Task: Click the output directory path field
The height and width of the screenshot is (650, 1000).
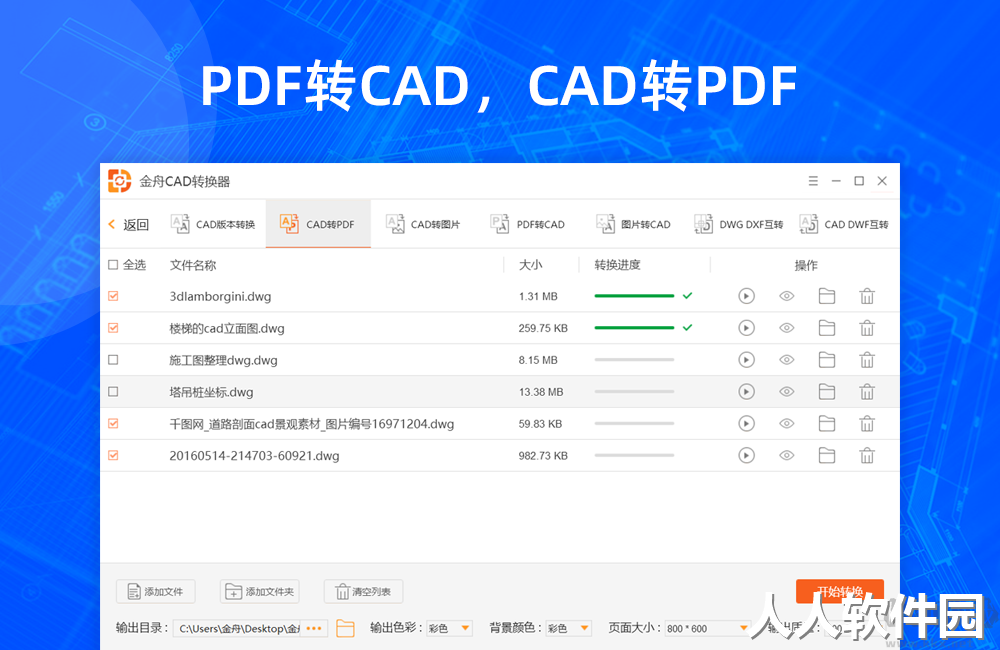Action: [x=237, y=628]
